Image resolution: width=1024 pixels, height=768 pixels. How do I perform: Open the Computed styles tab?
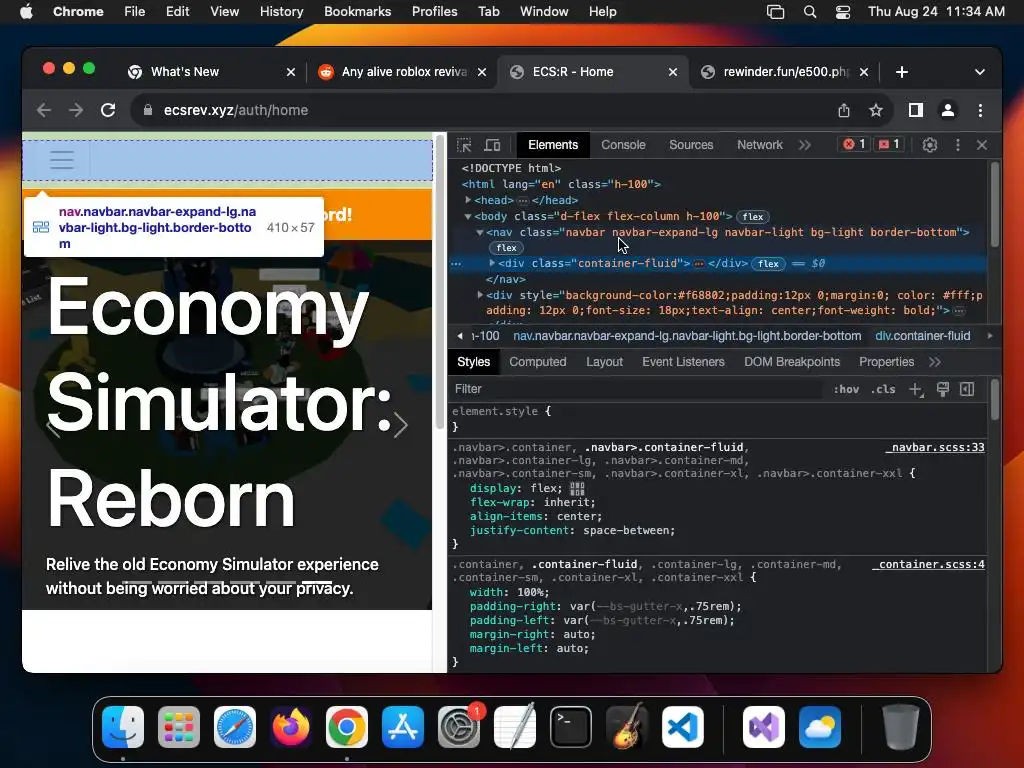coord(537,362)
